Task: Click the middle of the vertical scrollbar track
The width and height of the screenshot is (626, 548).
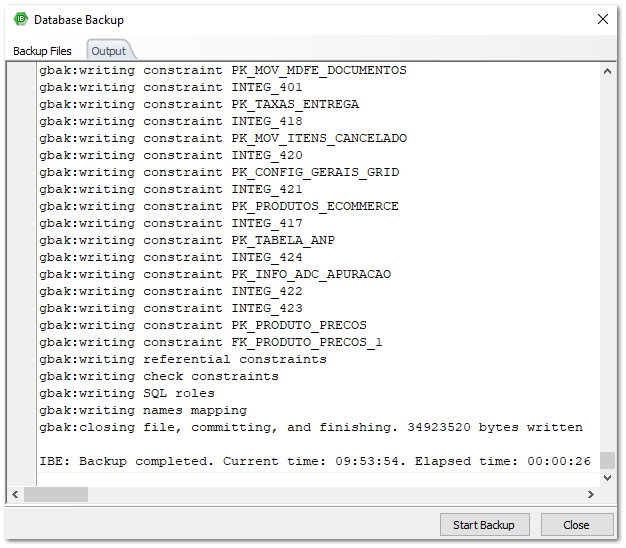Action: [x=608, y=275]
